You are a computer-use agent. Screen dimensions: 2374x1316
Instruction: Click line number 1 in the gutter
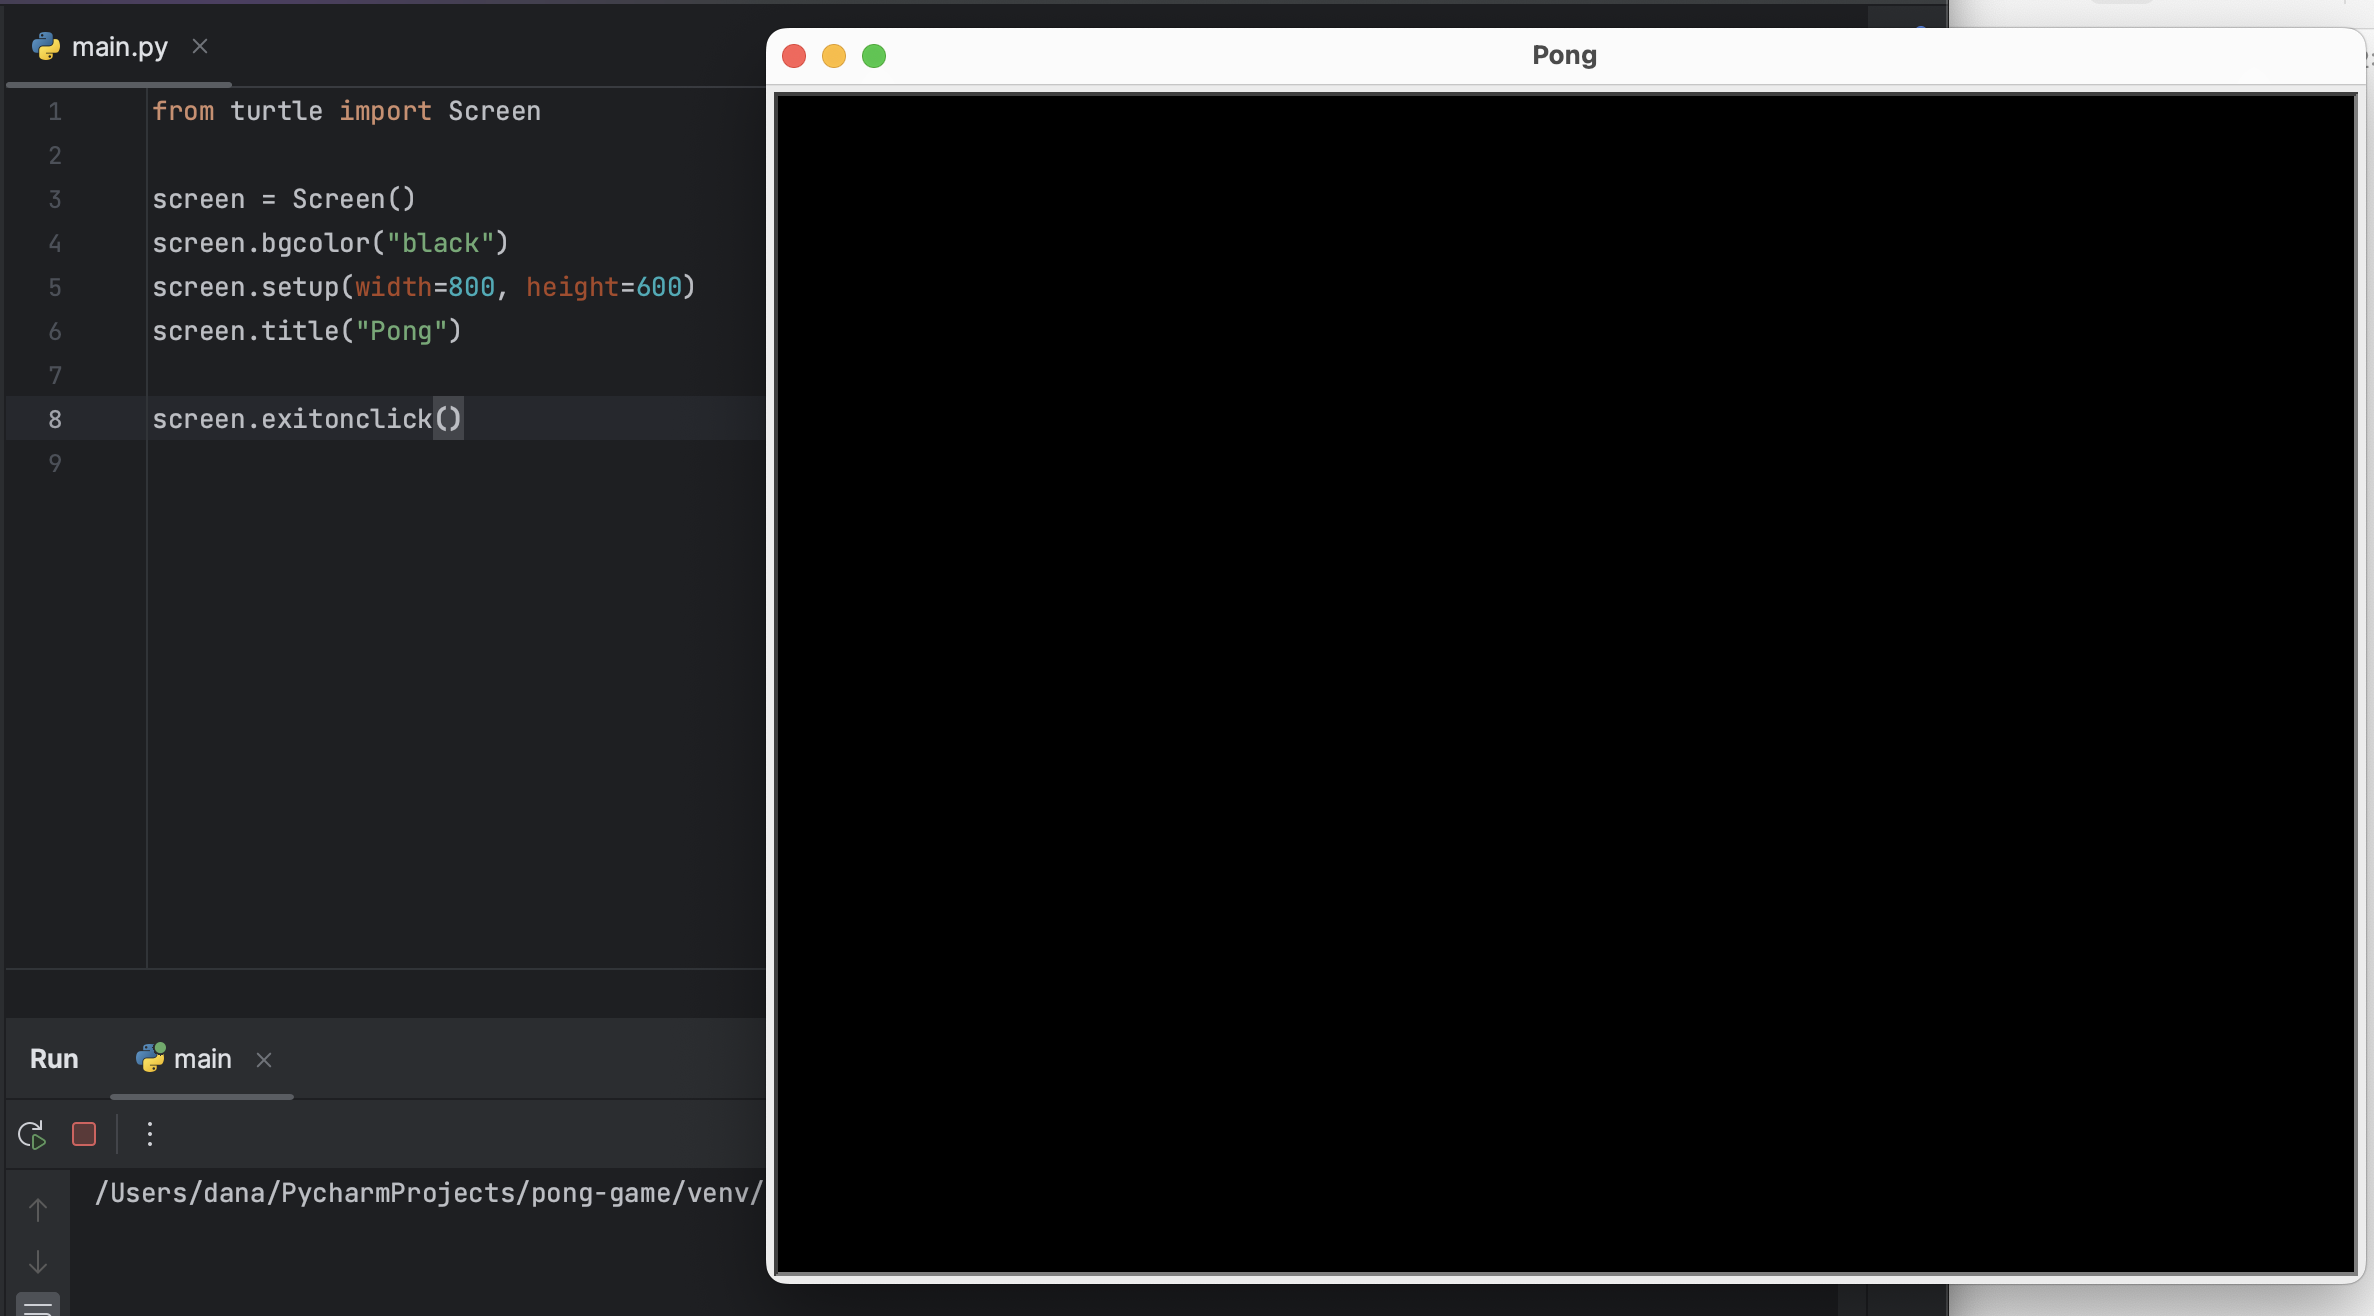[x=55, y=112]
